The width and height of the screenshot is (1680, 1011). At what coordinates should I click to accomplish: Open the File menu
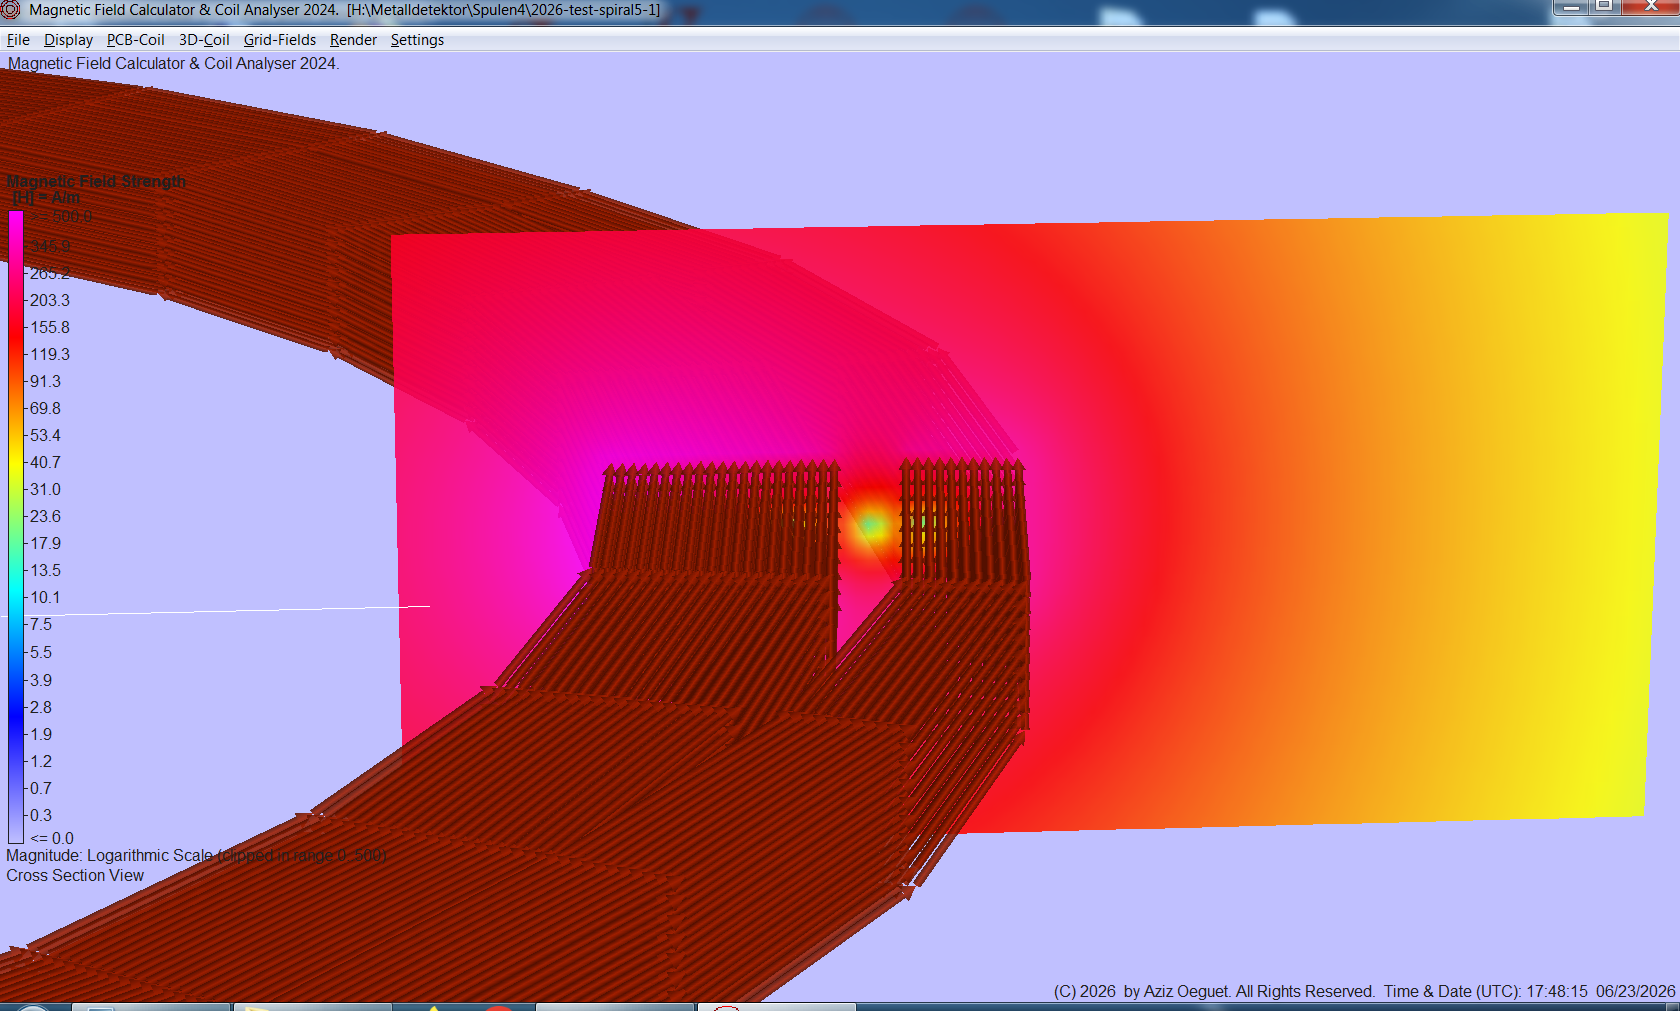point(18,40)
